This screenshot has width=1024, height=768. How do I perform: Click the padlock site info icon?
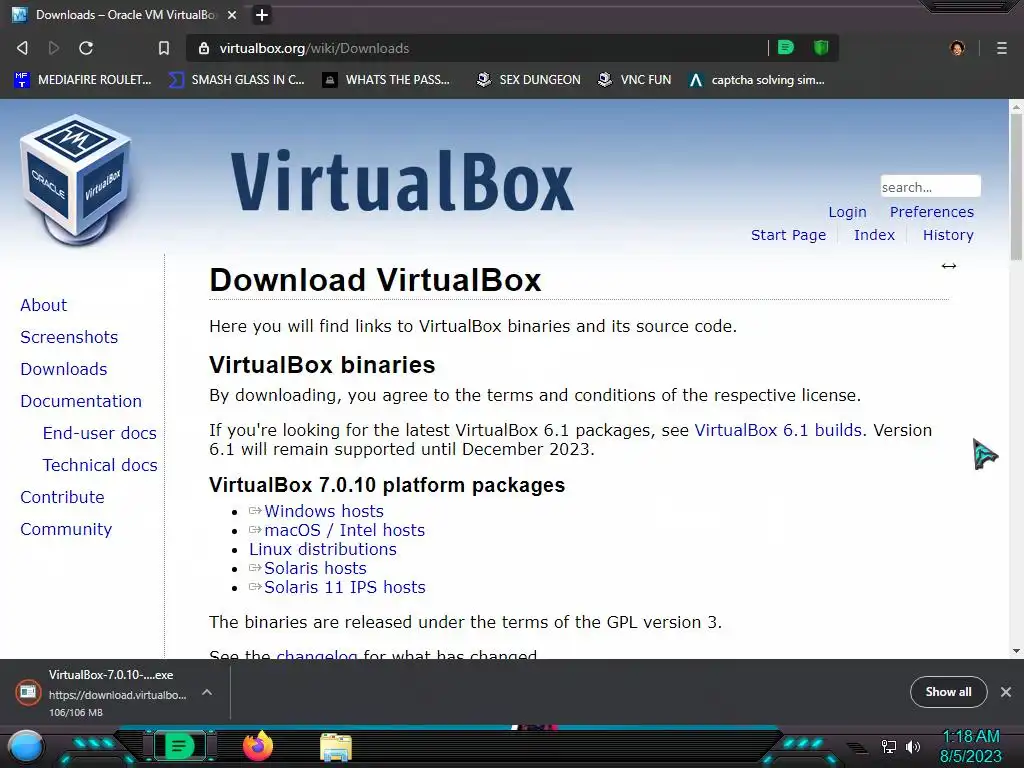204,48
